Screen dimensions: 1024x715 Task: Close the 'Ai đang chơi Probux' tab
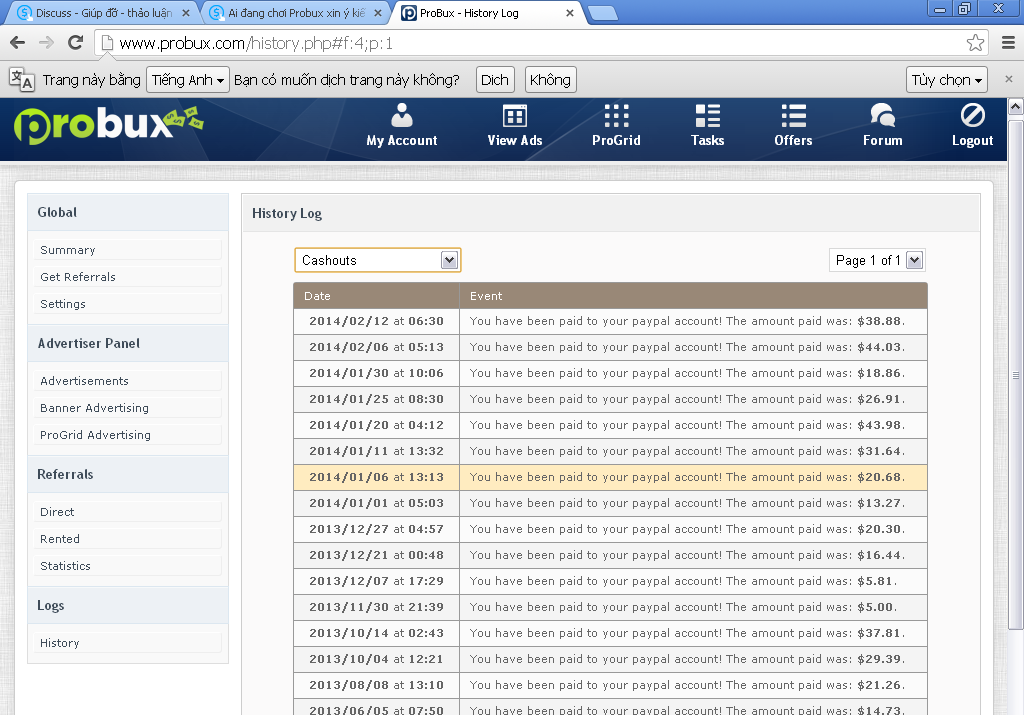point(377,13)
